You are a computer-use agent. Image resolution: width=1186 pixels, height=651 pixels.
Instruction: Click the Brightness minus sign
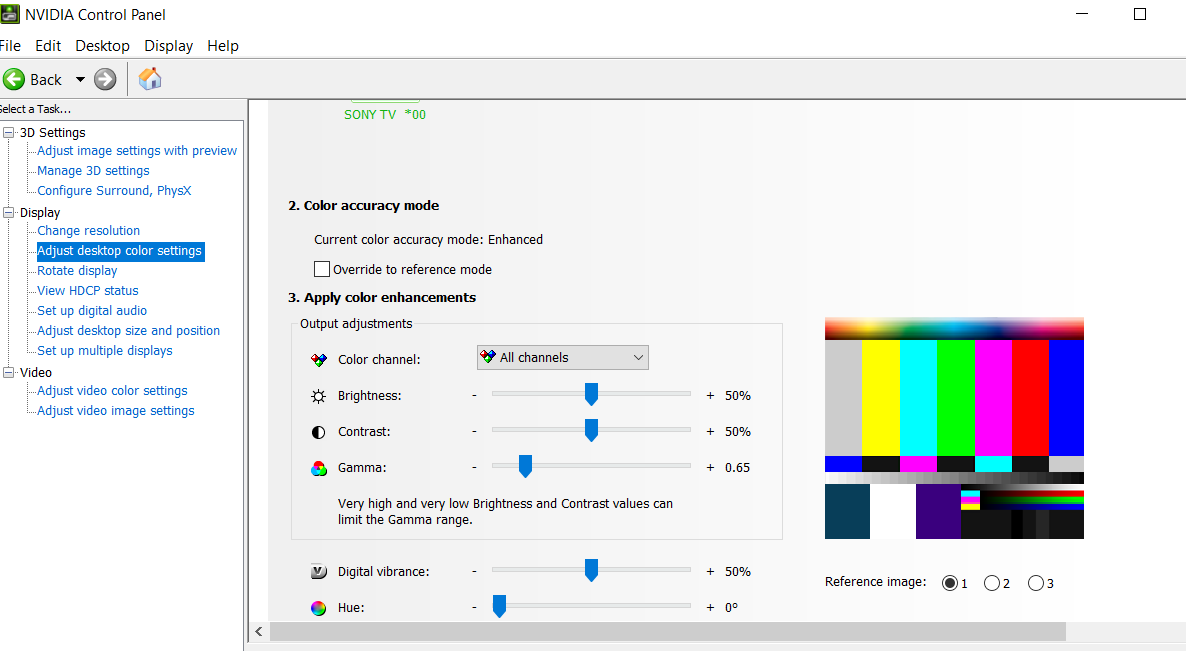474,395
